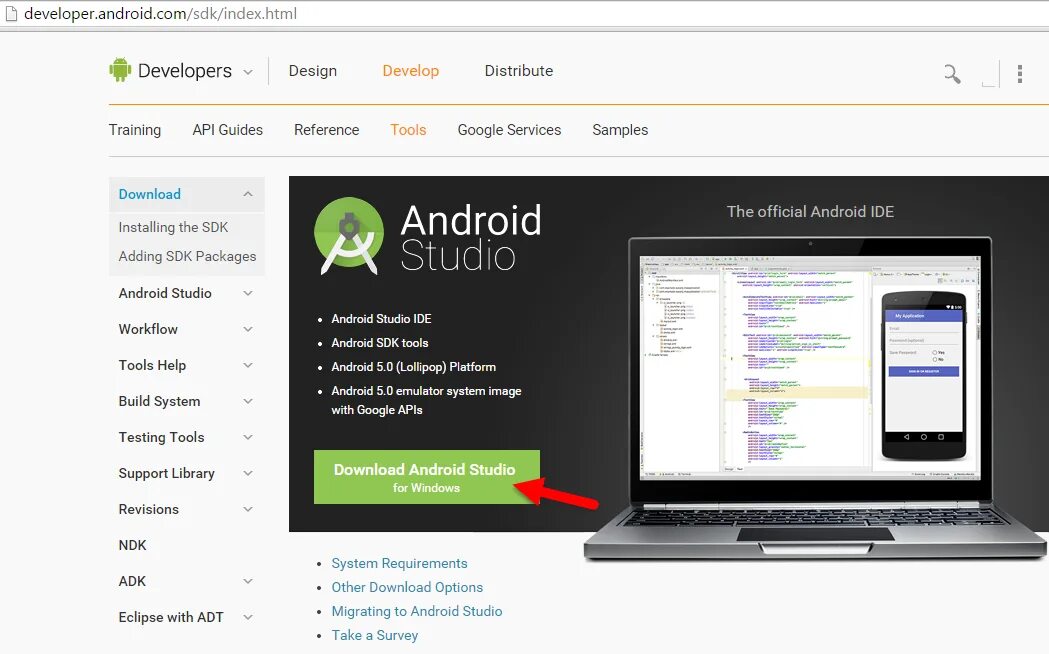Image resolution: width=1049 pixels, height=654 pixels.
Task: Click the page icon beside the URL
Action: click(x=10, y=13)
